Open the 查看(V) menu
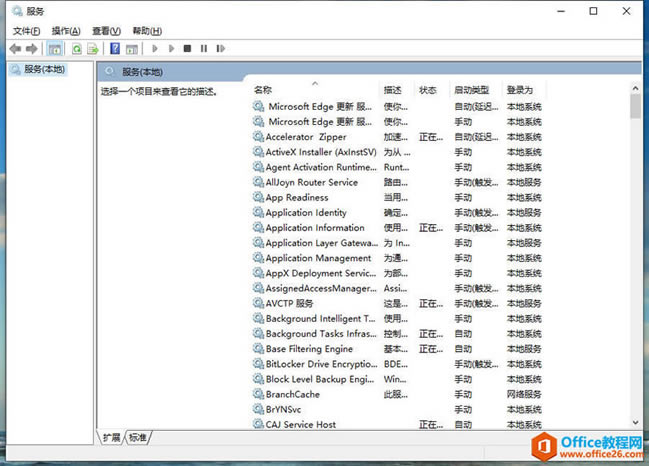 [x=106, y=31]
